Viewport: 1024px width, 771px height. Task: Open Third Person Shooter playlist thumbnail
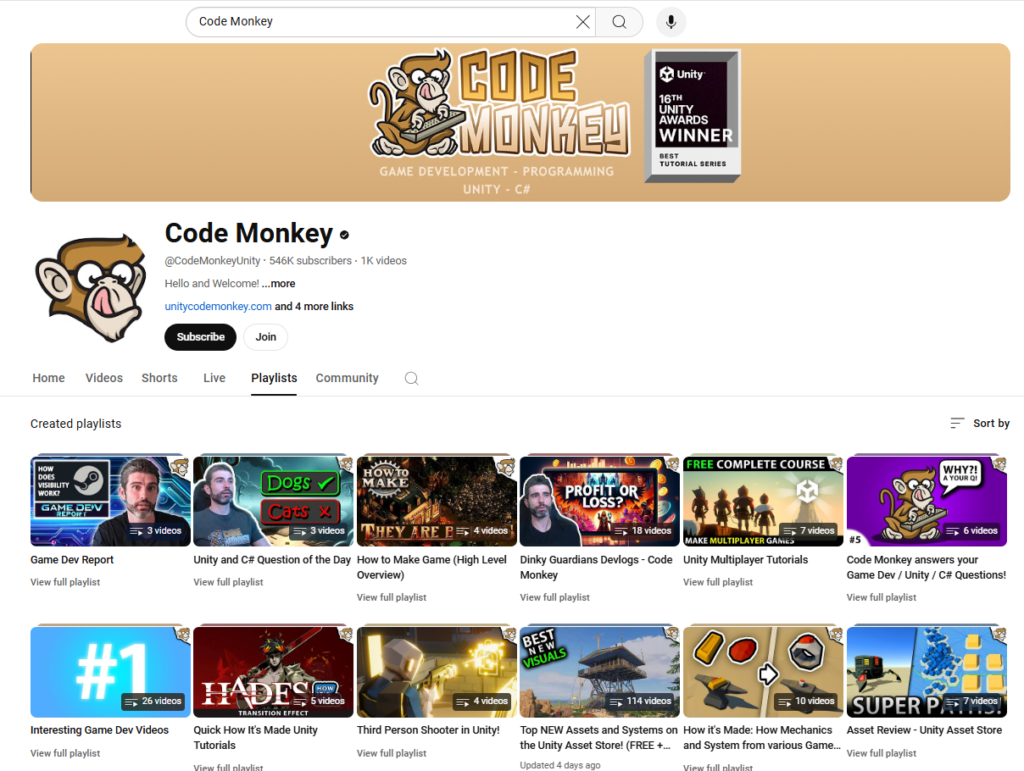[436, 672]
